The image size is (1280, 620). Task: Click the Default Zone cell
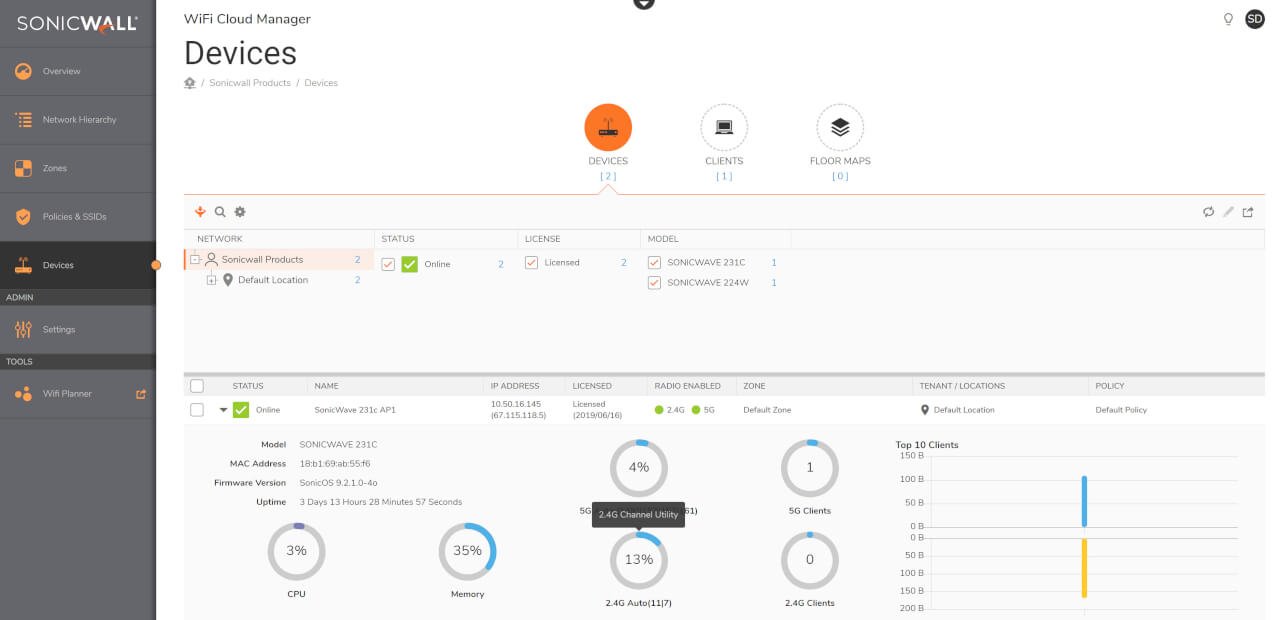click(767, 410)
